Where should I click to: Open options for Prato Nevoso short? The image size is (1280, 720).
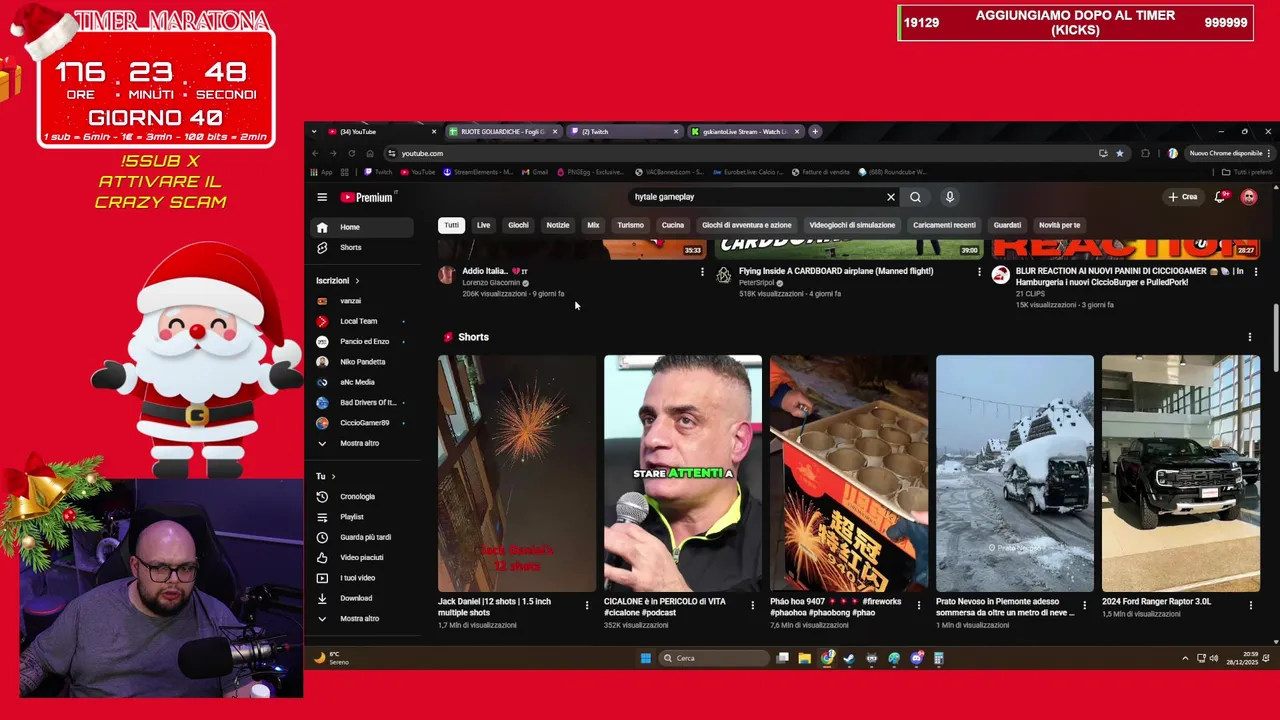tap(1085, 604)
